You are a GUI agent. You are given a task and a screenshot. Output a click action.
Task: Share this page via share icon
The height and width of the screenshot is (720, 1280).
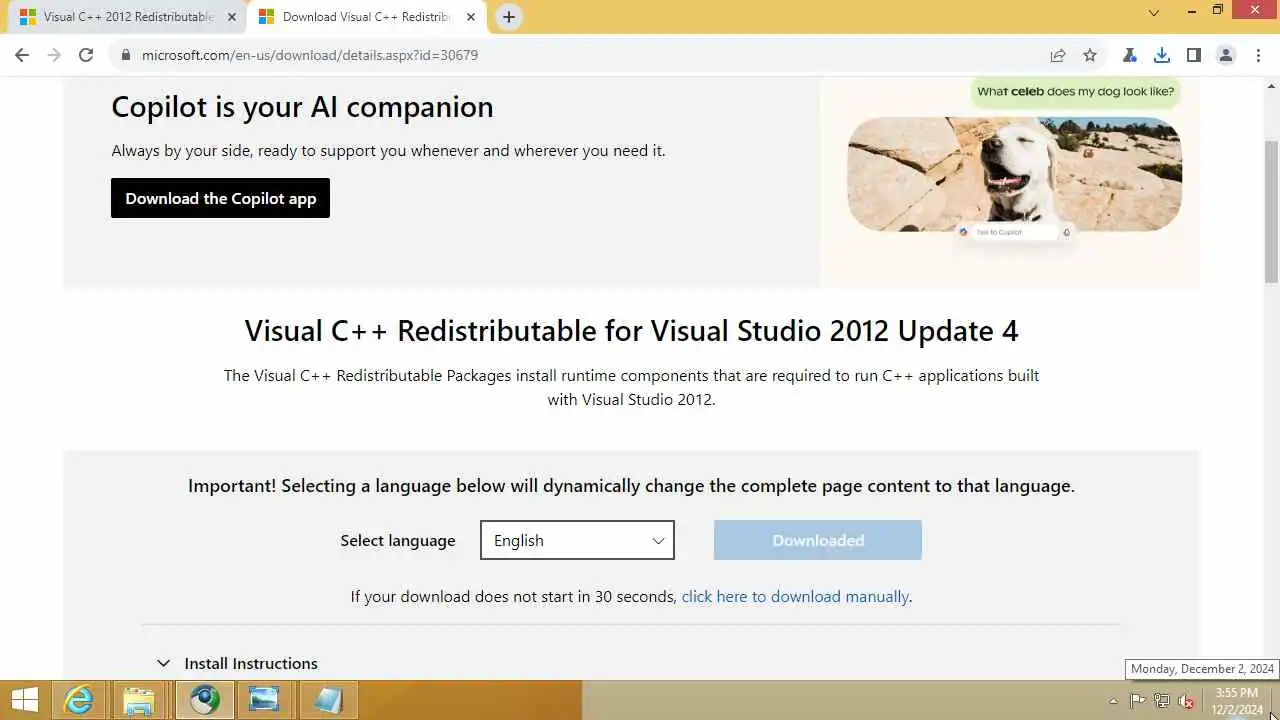[x=1057, y=55]
